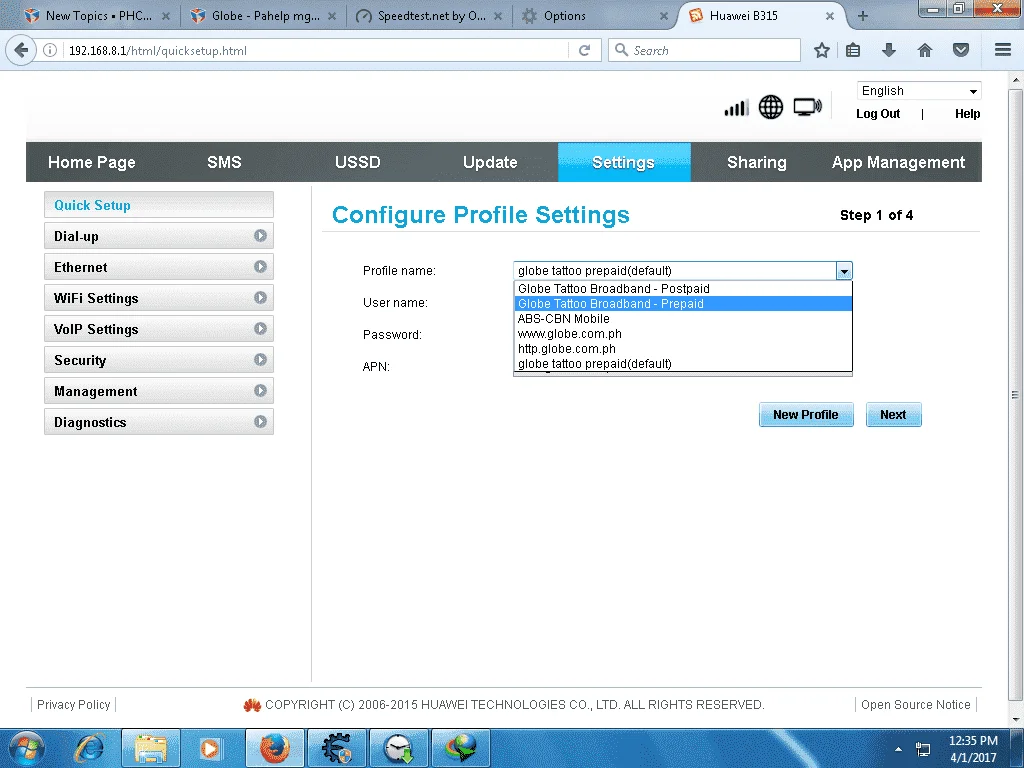The width and height of the screenshot is (1024, 768).
Task: Open the English language dropdown
Action: (x=919, y=91)
